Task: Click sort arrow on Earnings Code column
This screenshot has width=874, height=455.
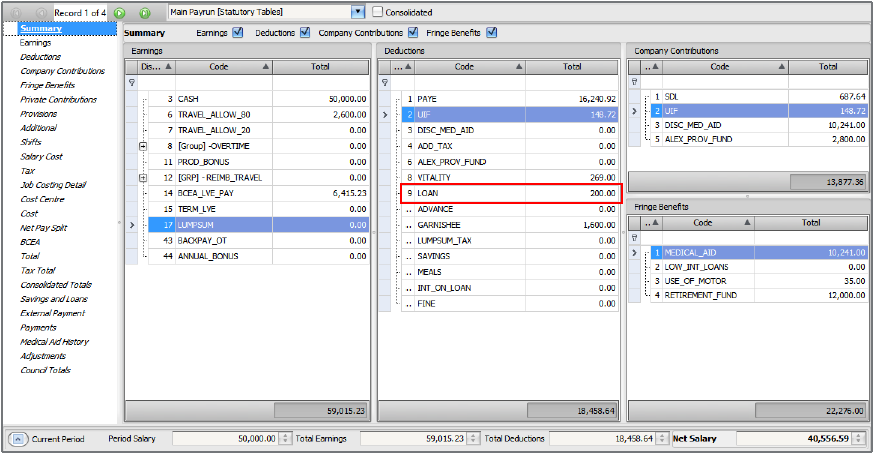Action: (266, 66)
